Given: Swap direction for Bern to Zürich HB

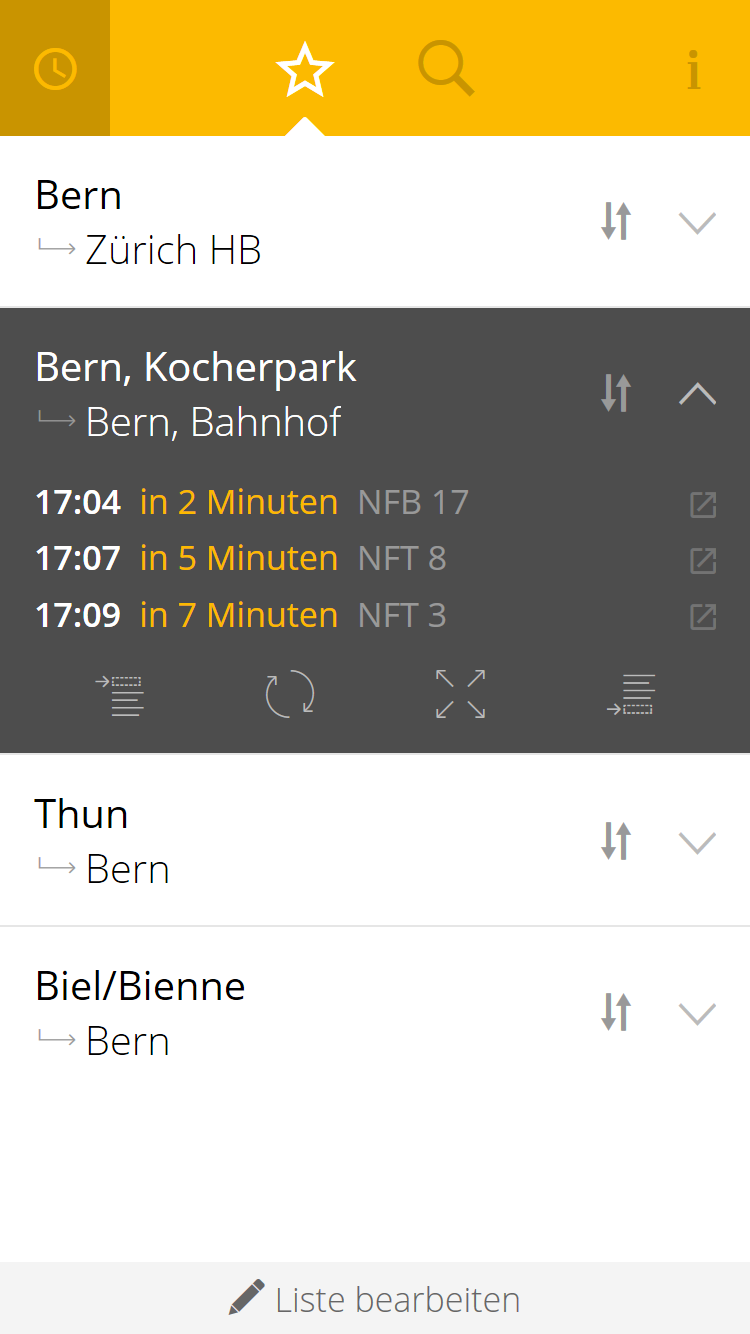Looking at the screenshot, I should 616,221.
